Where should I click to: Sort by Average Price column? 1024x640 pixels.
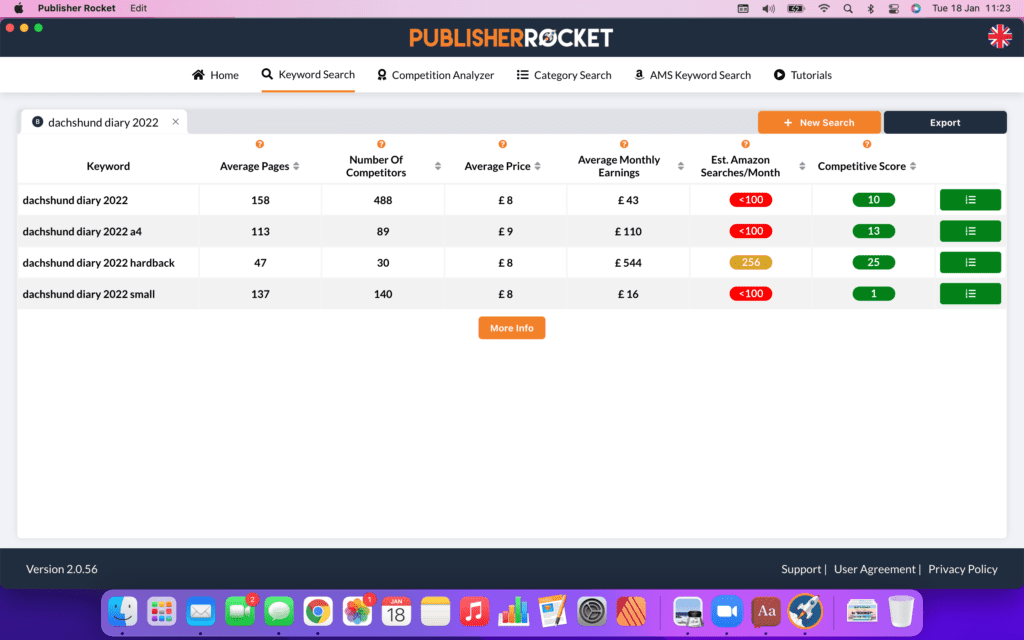(x=537, y=166)
